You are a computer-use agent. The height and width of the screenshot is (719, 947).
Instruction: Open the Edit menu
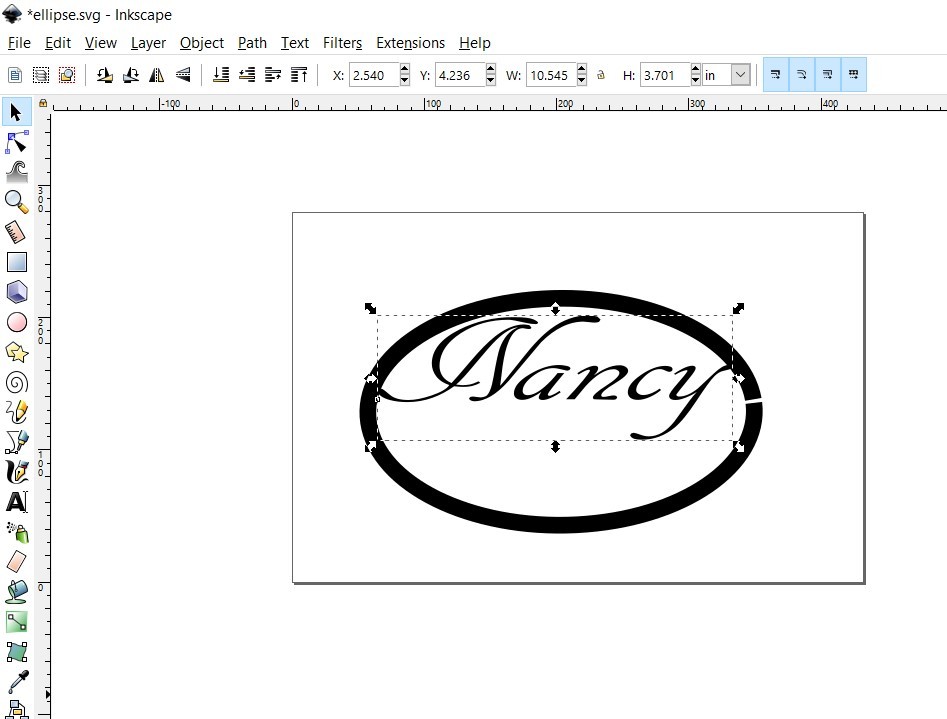(x=58, y=43)
